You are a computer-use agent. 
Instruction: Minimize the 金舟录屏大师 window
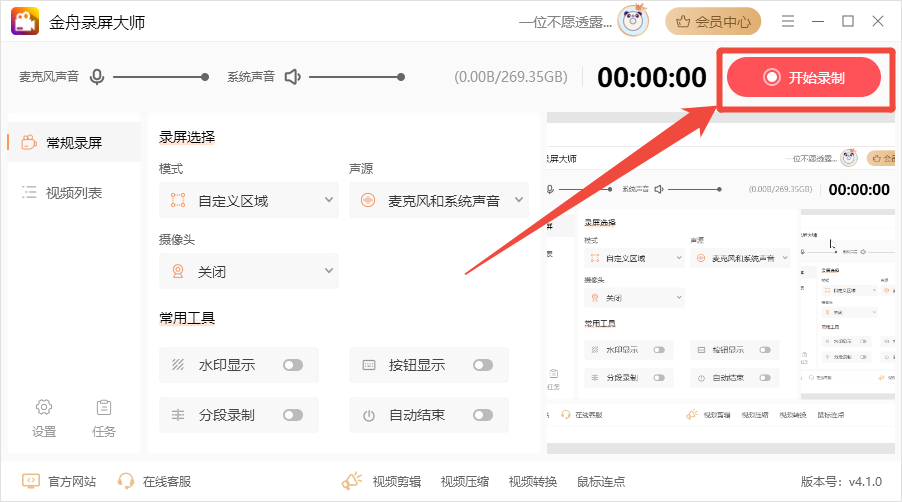tap(817, 21)
